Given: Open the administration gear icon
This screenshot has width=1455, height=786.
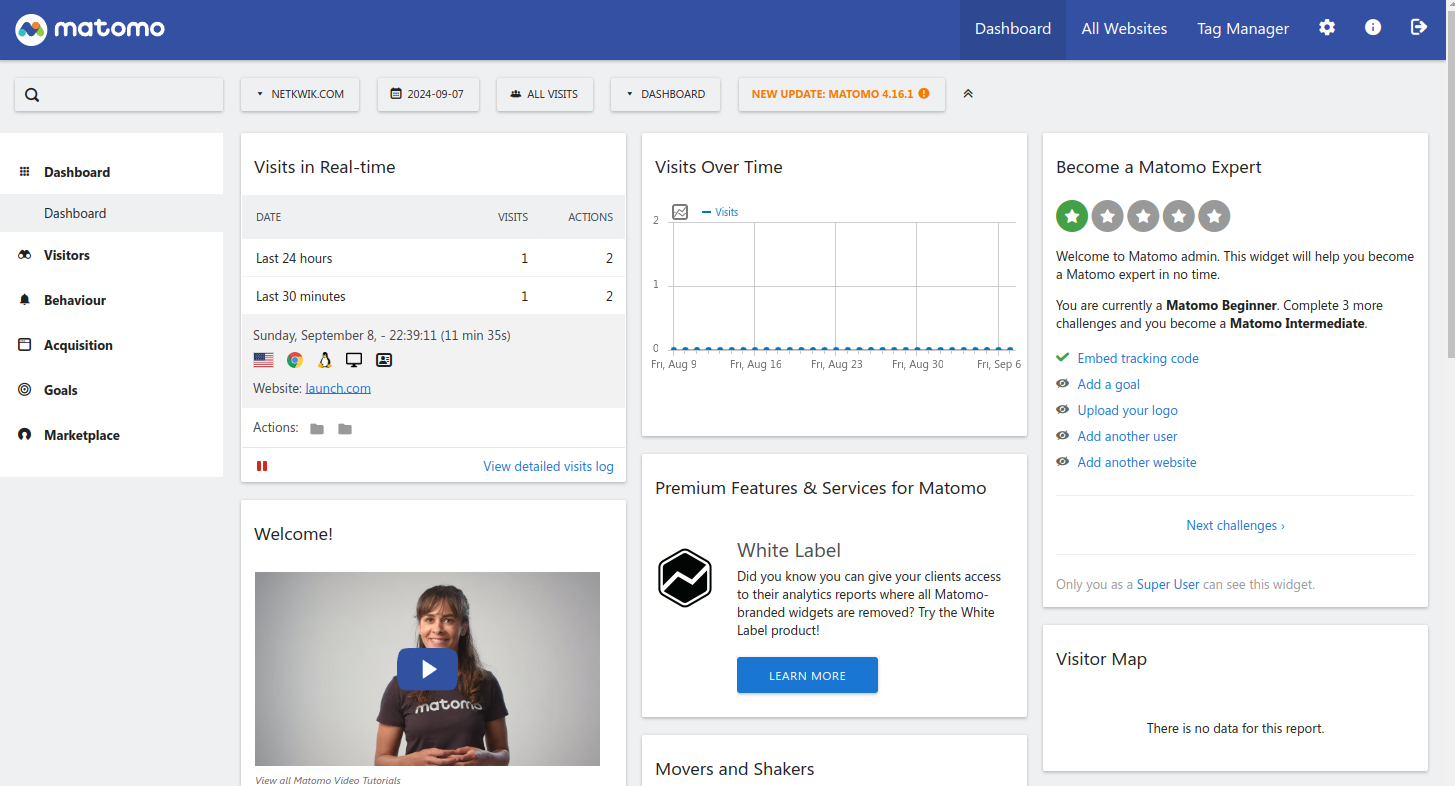Looking at the screenshot, I should [x=1327, y=28].
